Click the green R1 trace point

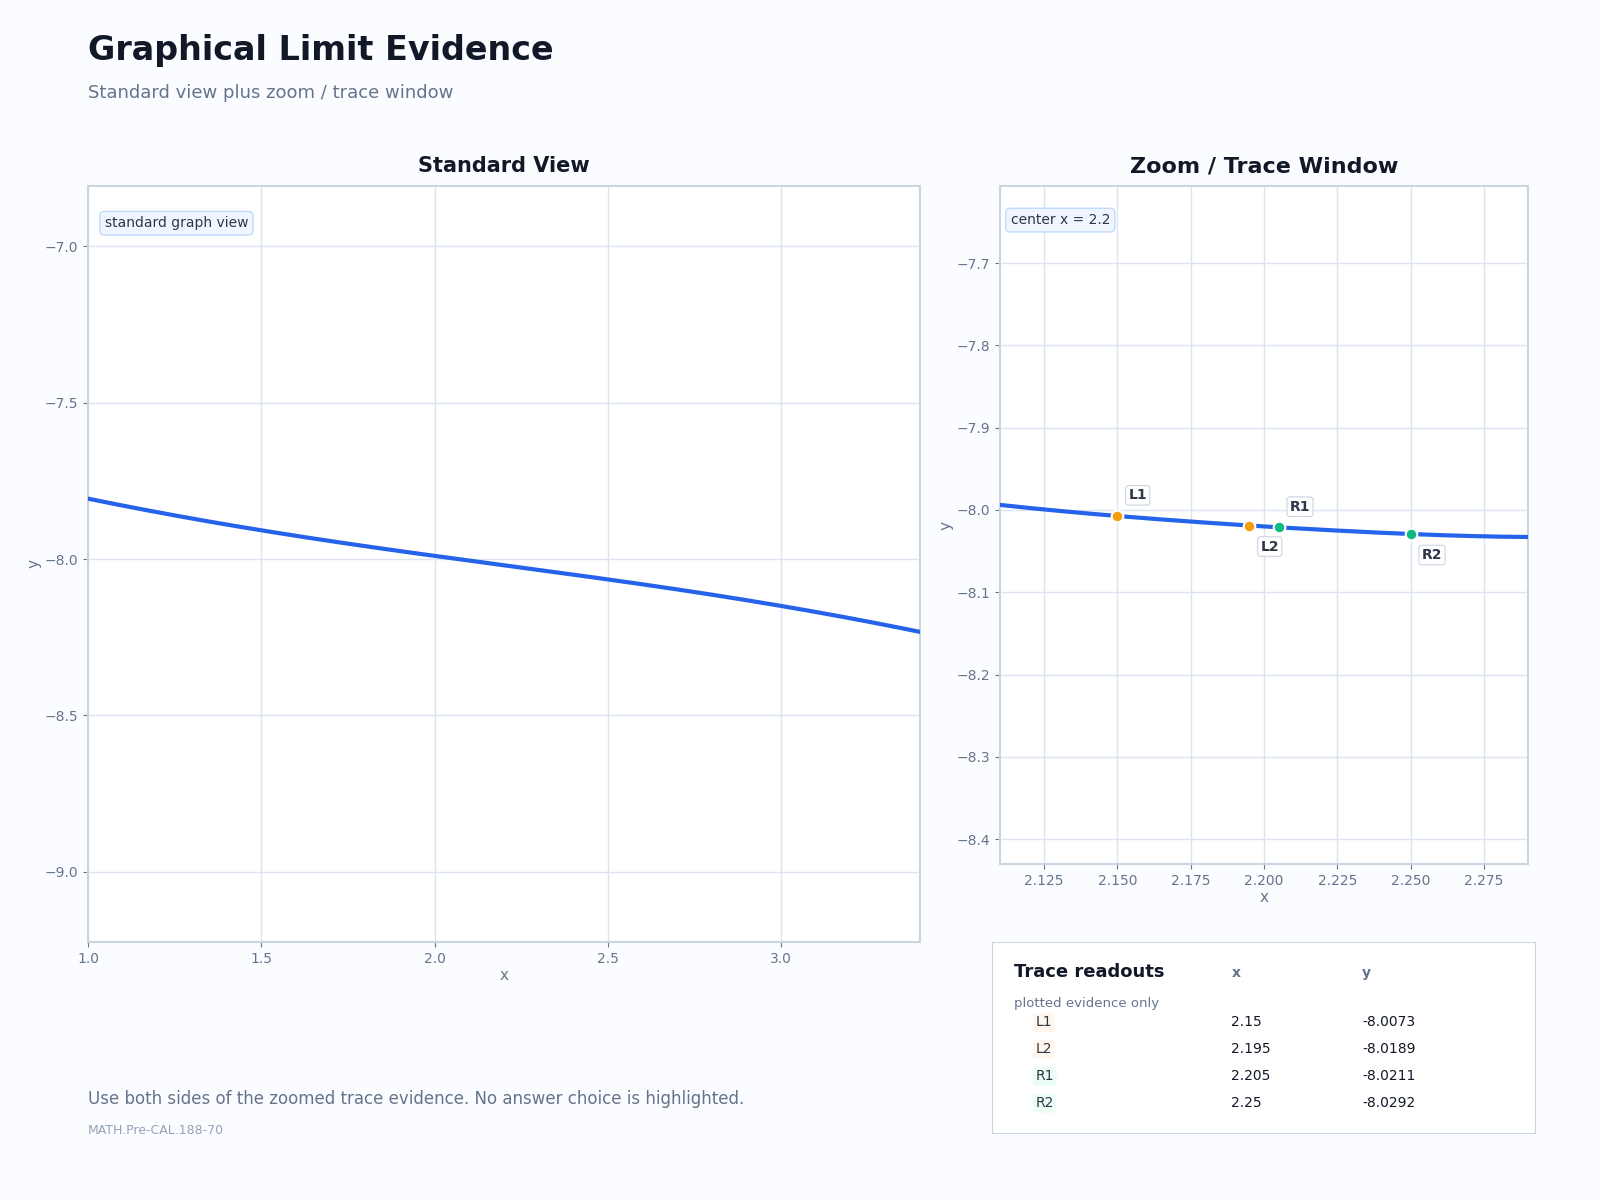[1279, 527]
